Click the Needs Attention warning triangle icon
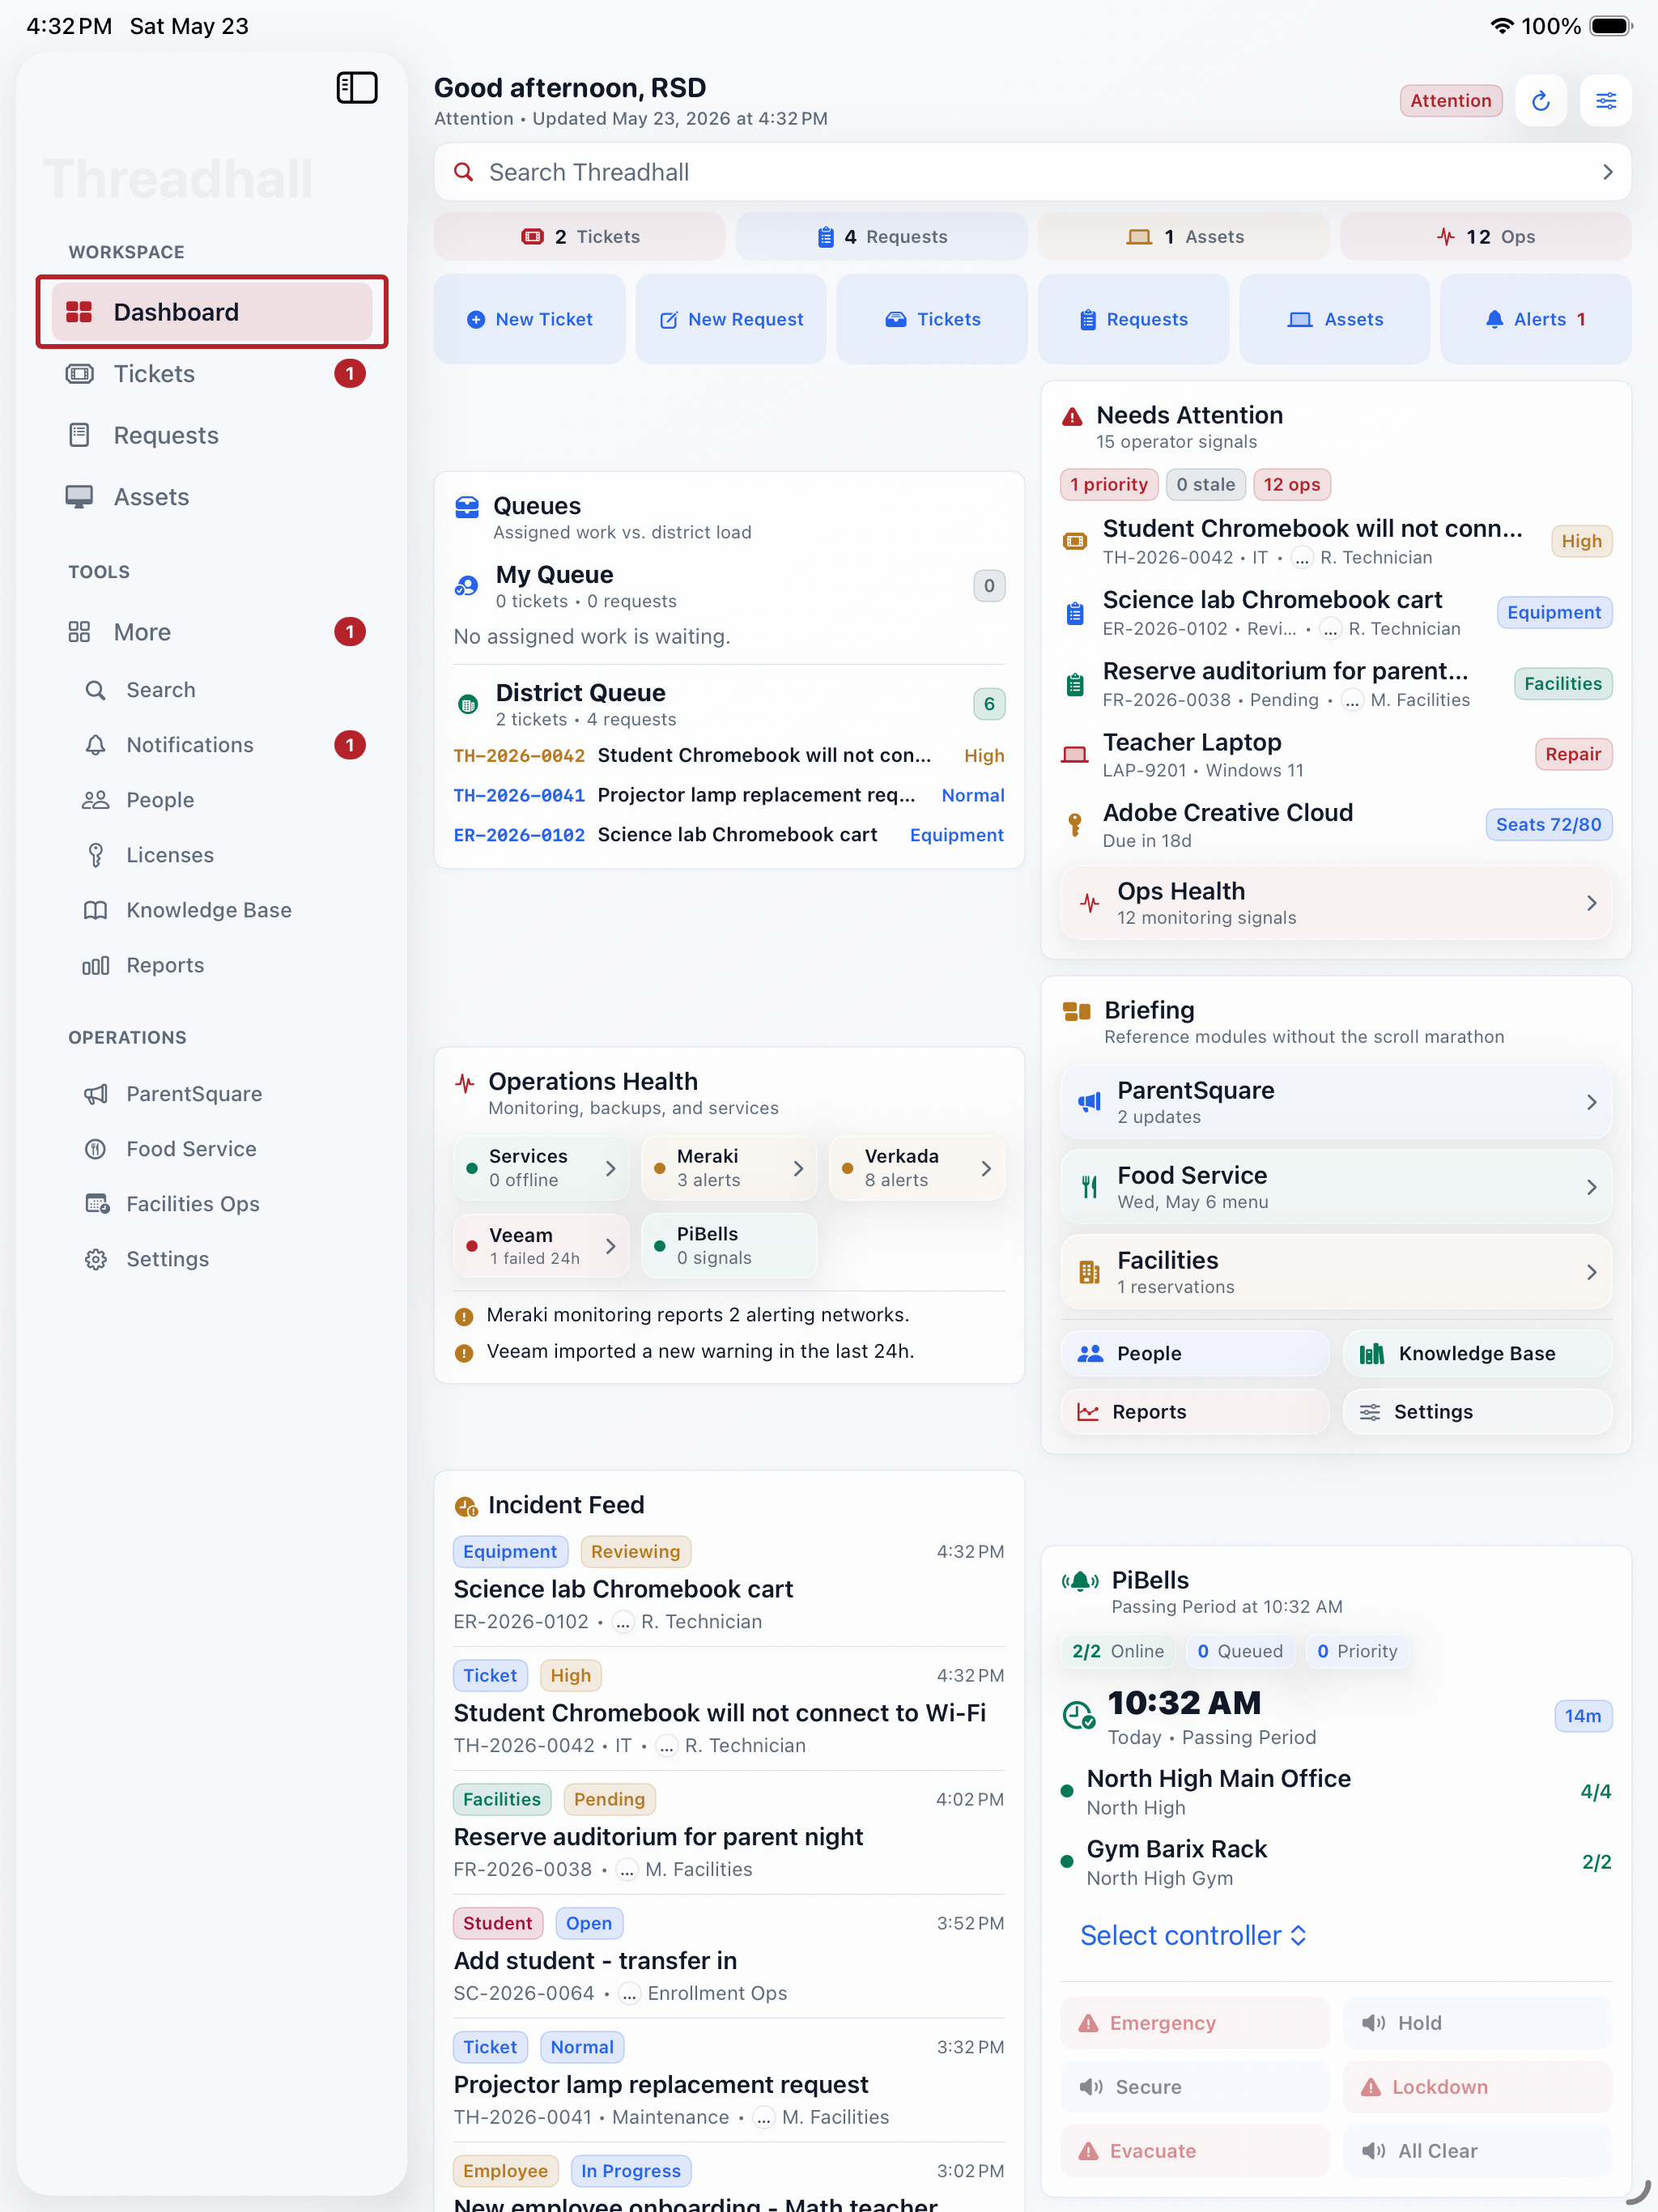1658x2212 pixels. click(1072, 416)
